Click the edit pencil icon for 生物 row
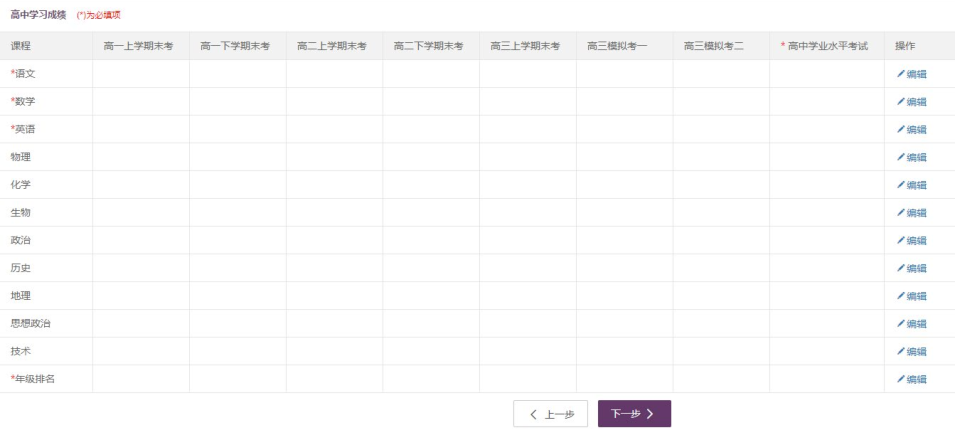This screenshot has height=443, width=955. (x=900, y=213)
